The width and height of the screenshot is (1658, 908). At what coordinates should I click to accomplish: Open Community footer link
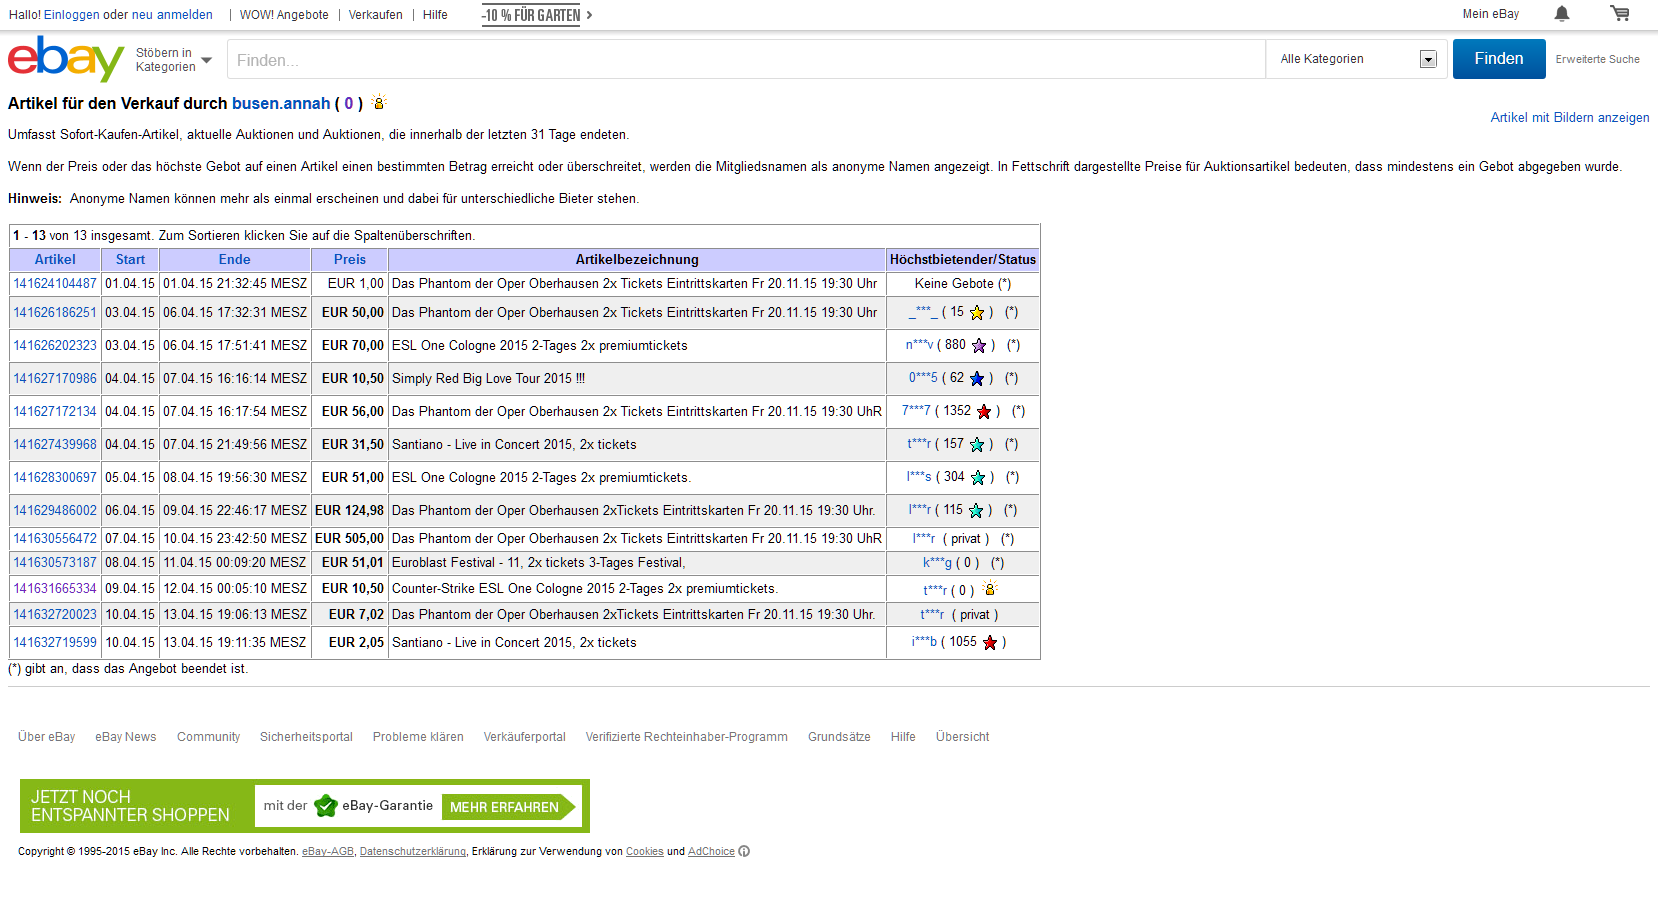click(x=208, y=737)
